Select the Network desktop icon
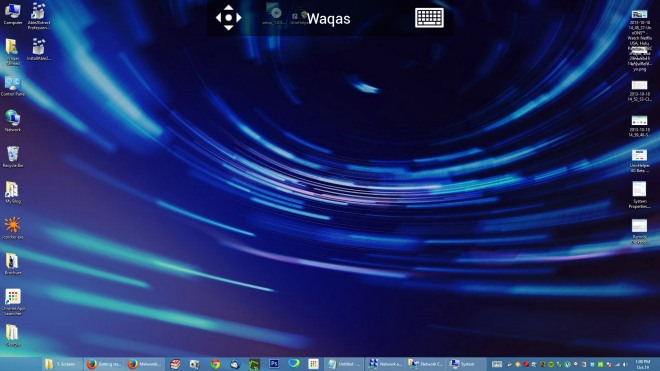This screenshot has width=660, height=371. coord(13,121)
